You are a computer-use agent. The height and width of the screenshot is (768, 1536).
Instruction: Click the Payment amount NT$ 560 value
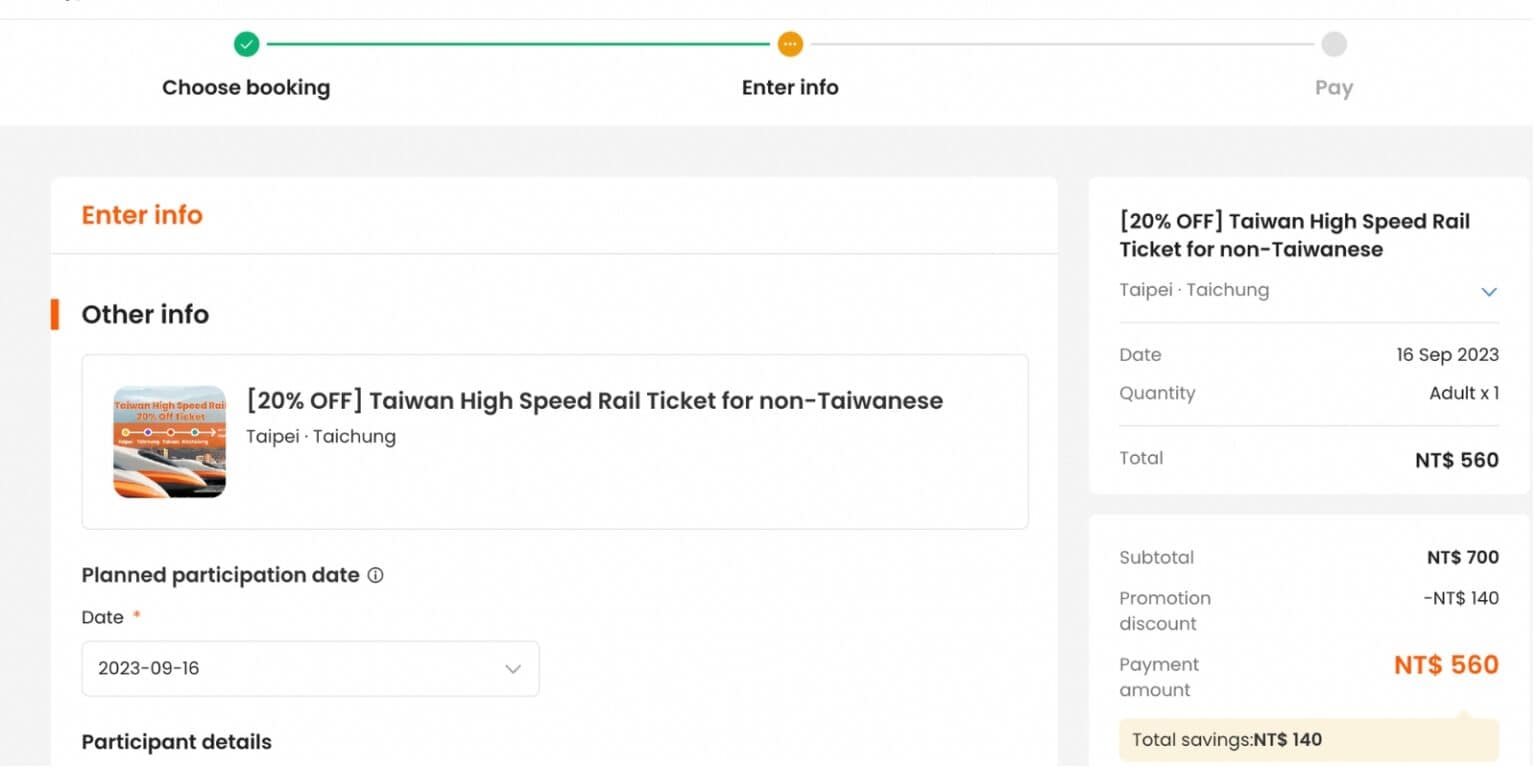click(x=1446, y=664)
